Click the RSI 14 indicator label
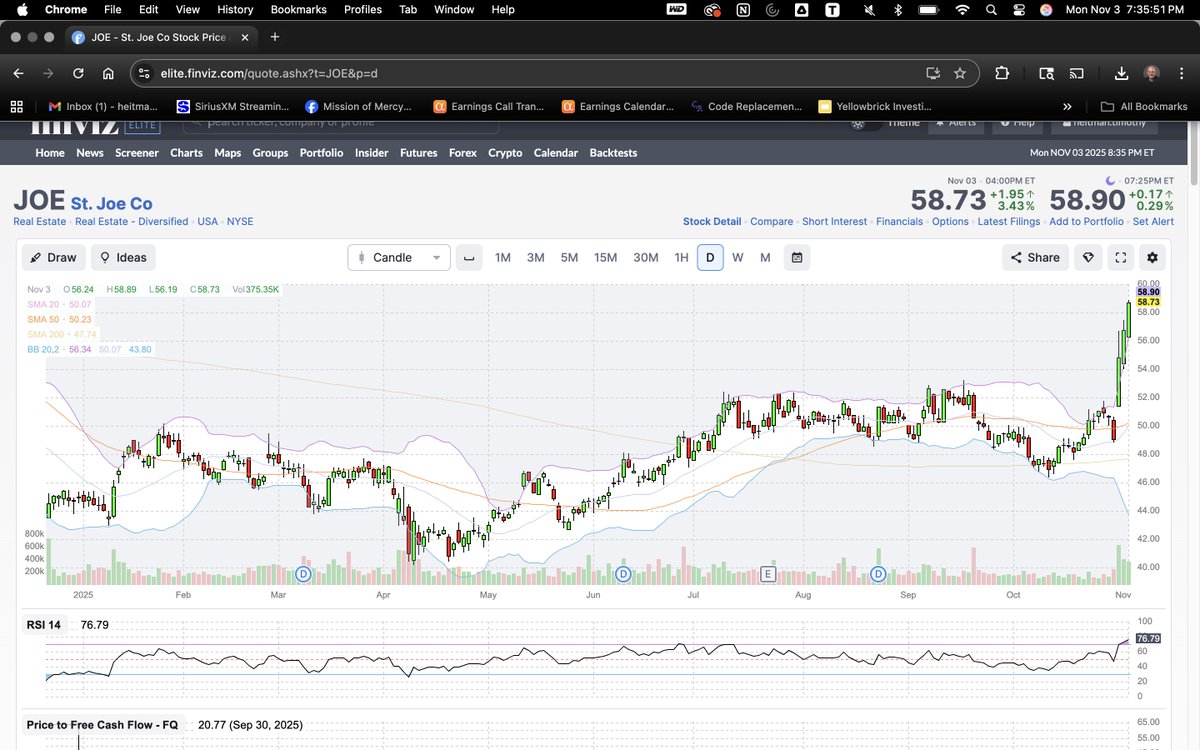This screenshot has height=750, width=1200. click(43, 624)
